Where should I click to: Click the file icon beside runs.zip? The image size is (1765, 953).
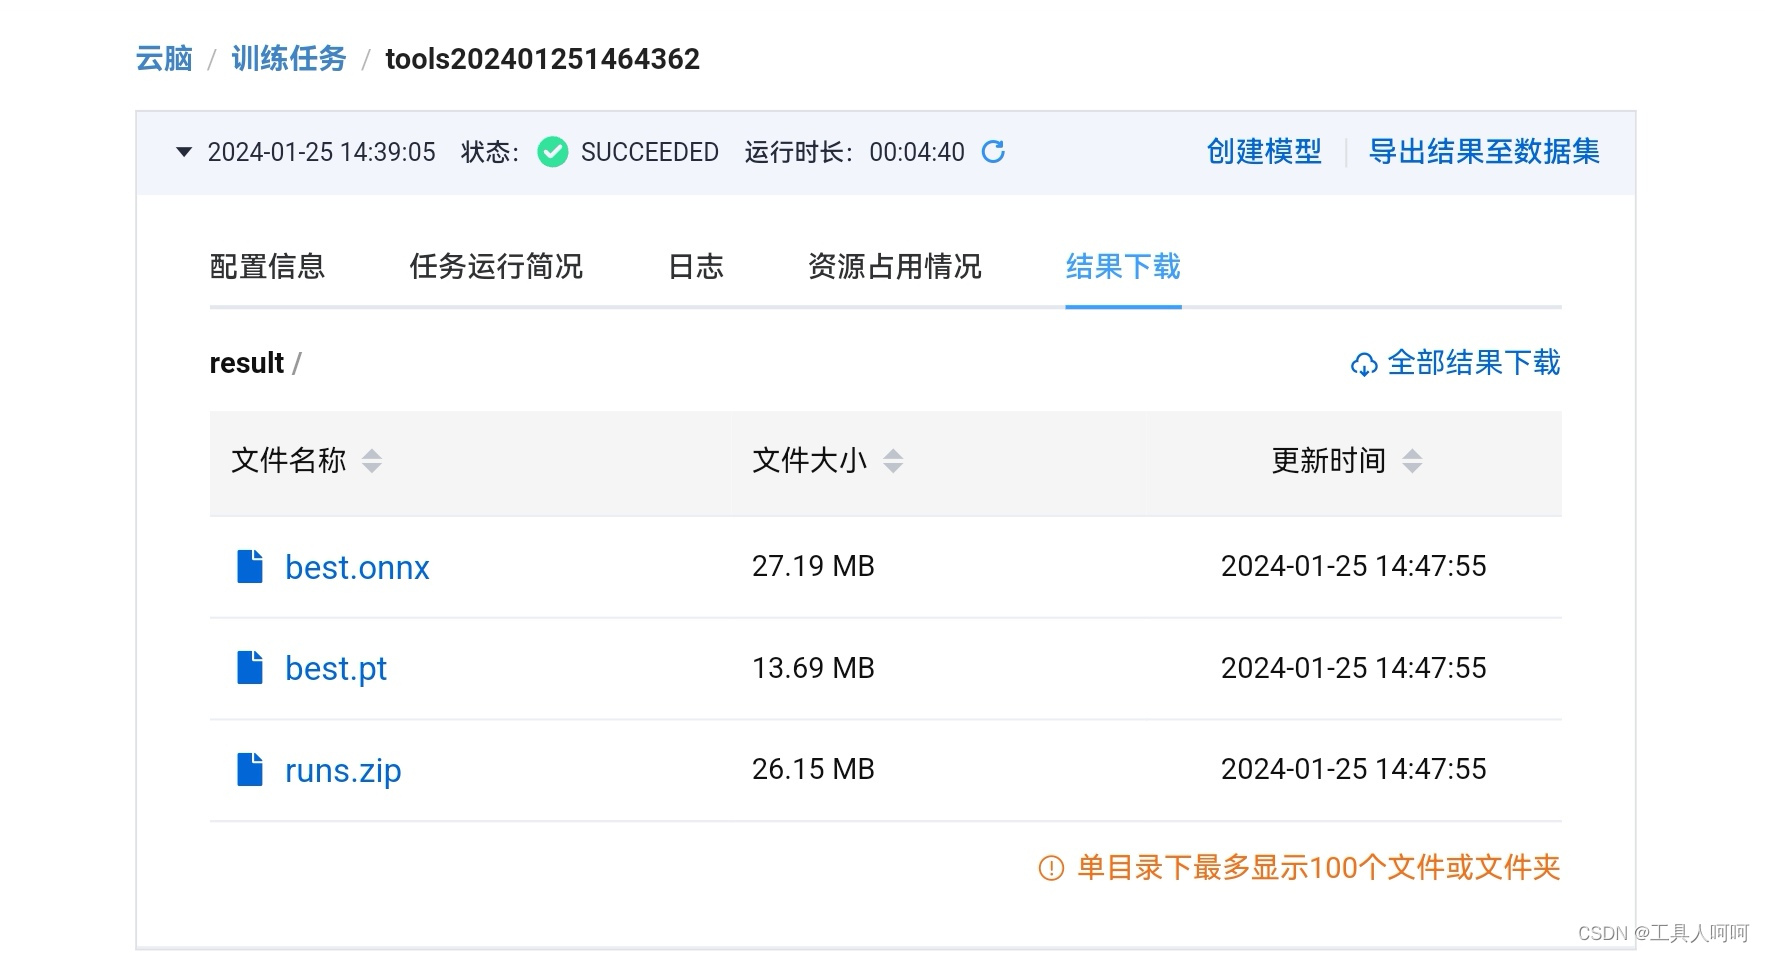coord(250,769)
